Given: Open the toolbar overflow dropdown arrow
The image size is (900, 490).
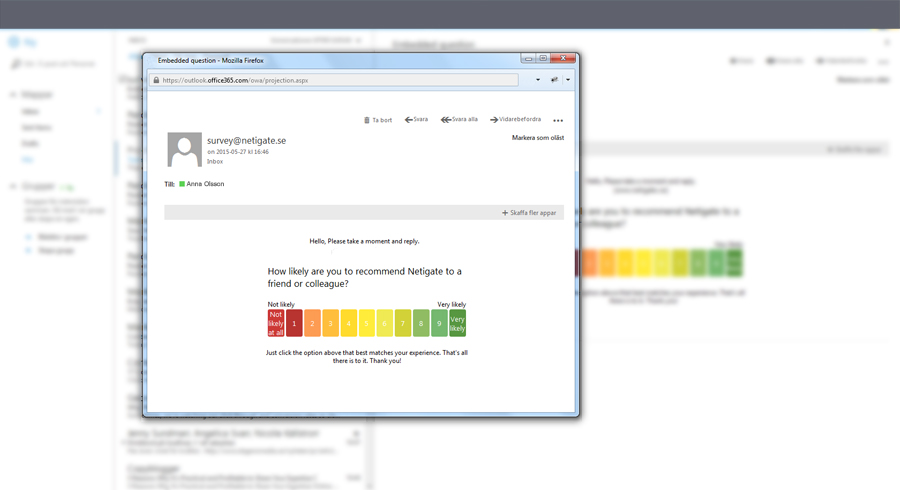Looking at the screenshot, I should [568, 80].
